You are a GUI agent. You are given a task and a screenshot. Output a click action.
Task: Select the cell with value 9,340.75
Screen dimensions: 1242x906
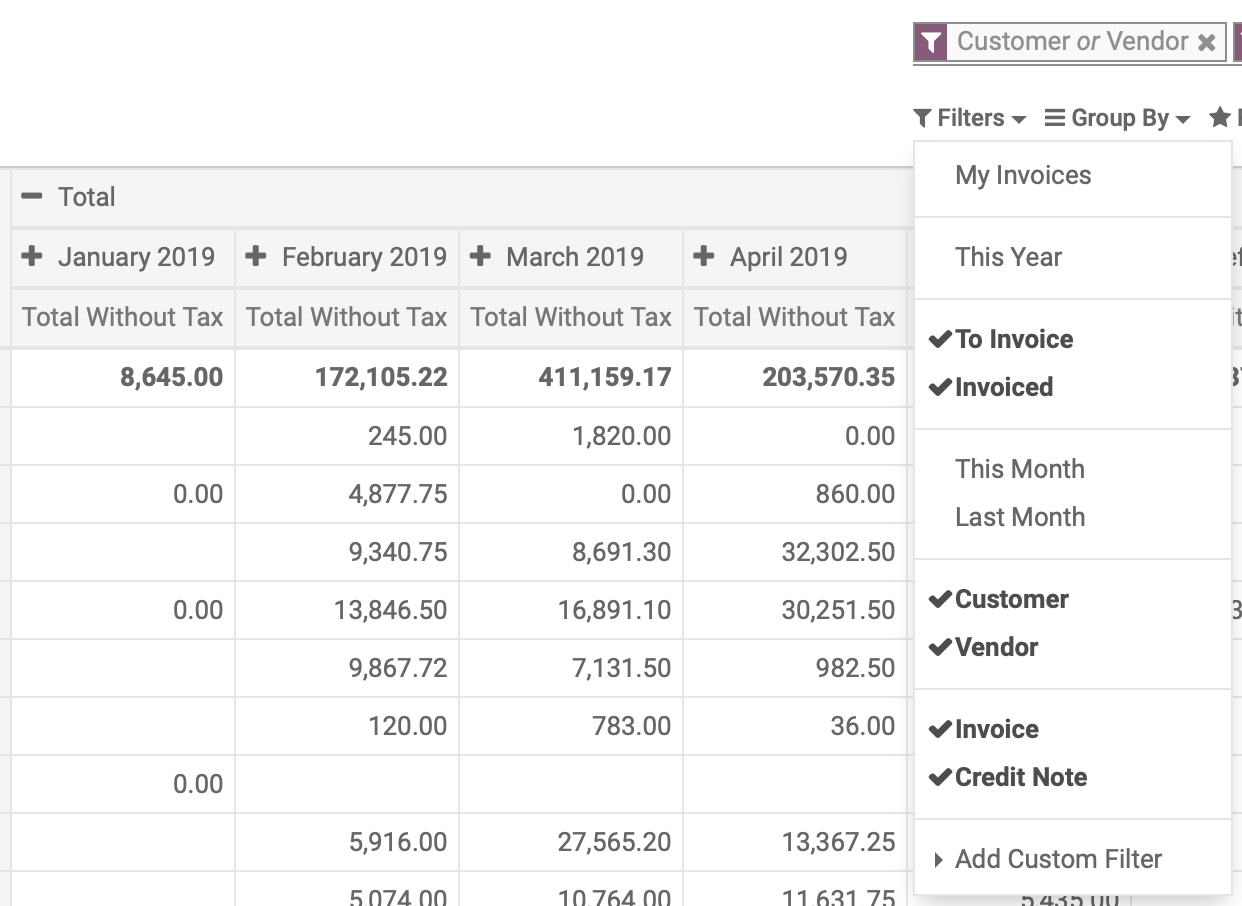coord(347,552)
